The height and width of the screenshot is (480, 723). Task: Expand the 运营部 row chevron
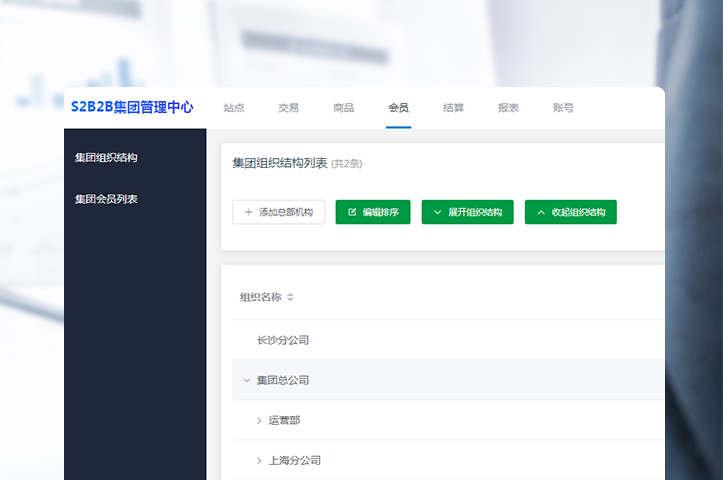[259, 421]
